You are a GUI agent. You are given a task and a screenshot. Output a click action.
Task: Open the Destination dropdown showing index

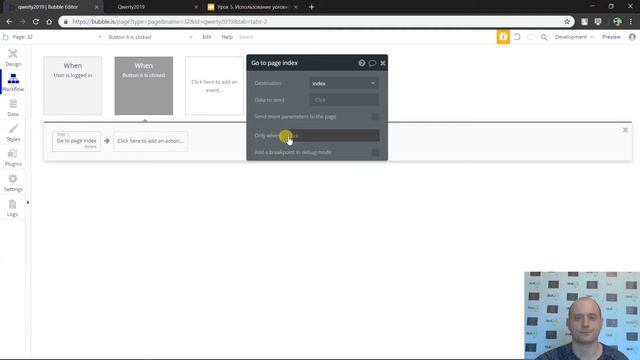coord(344,83)
